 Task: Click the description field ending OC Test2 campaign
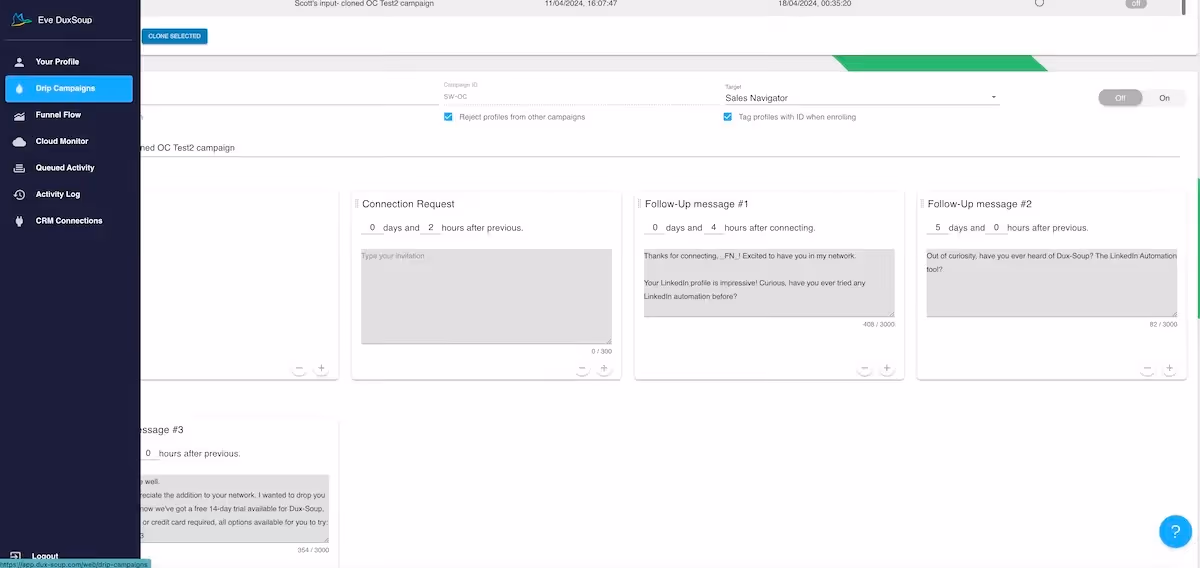point(660,147)
